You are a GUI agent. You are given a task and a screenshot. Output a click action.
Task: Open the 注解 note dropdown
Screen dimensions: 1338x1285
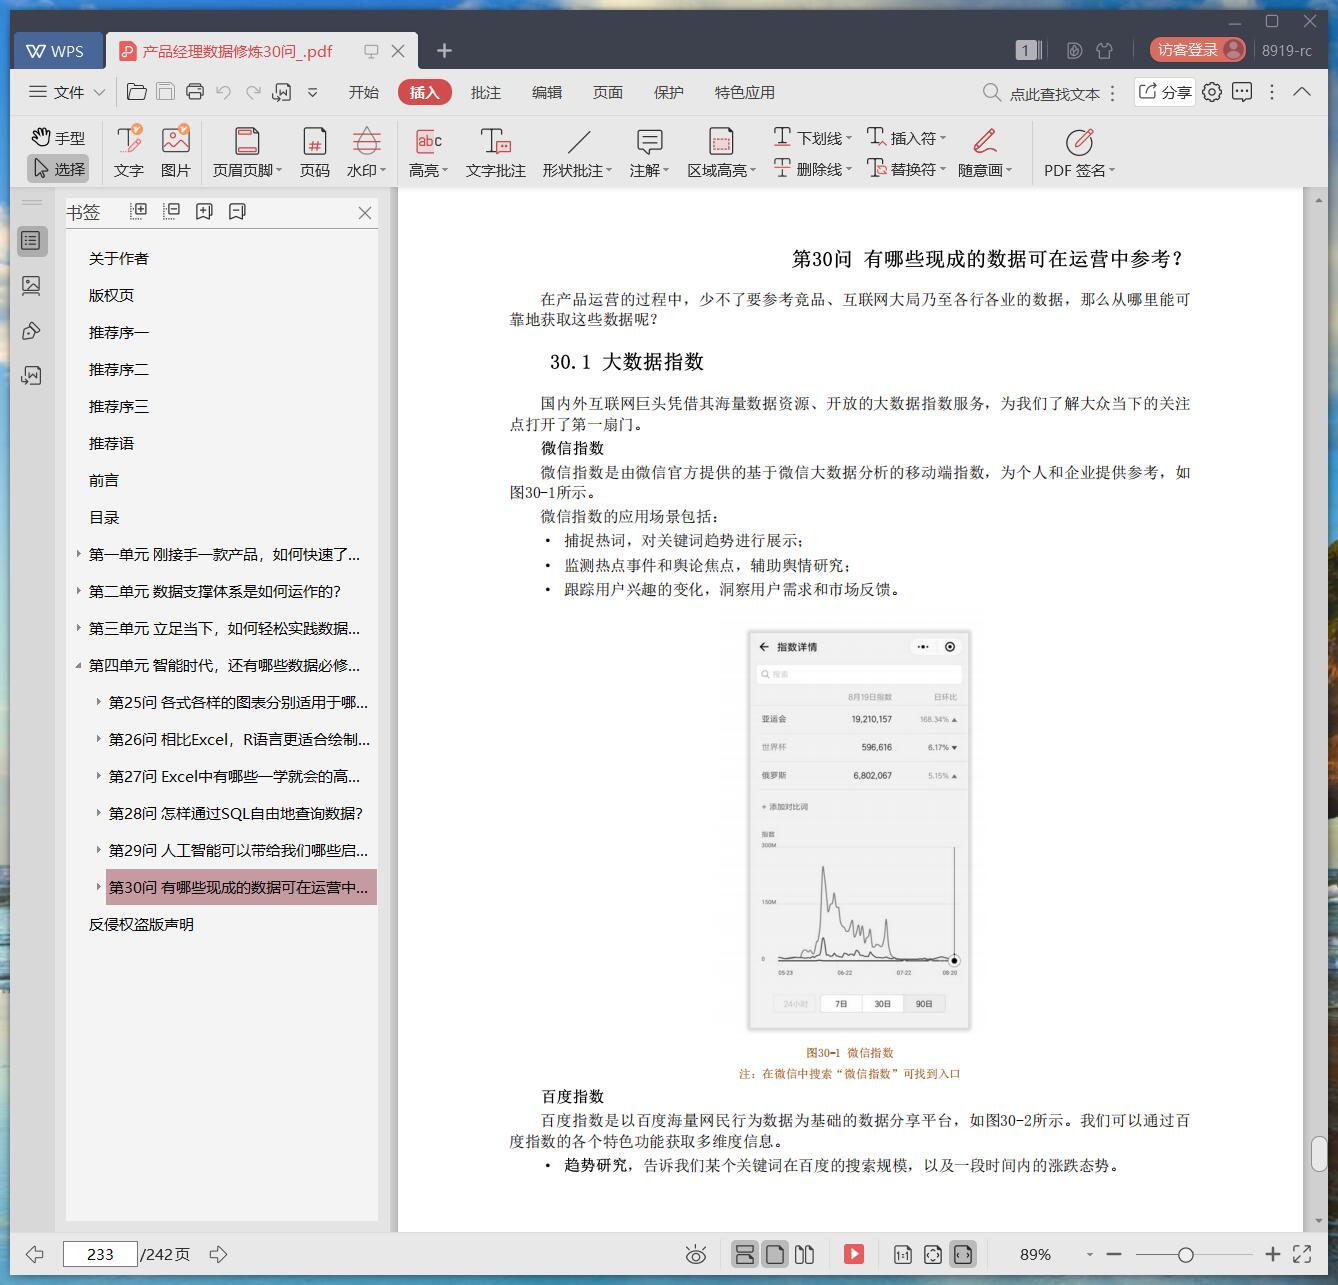pyautogui.click(x=649, y=152)
